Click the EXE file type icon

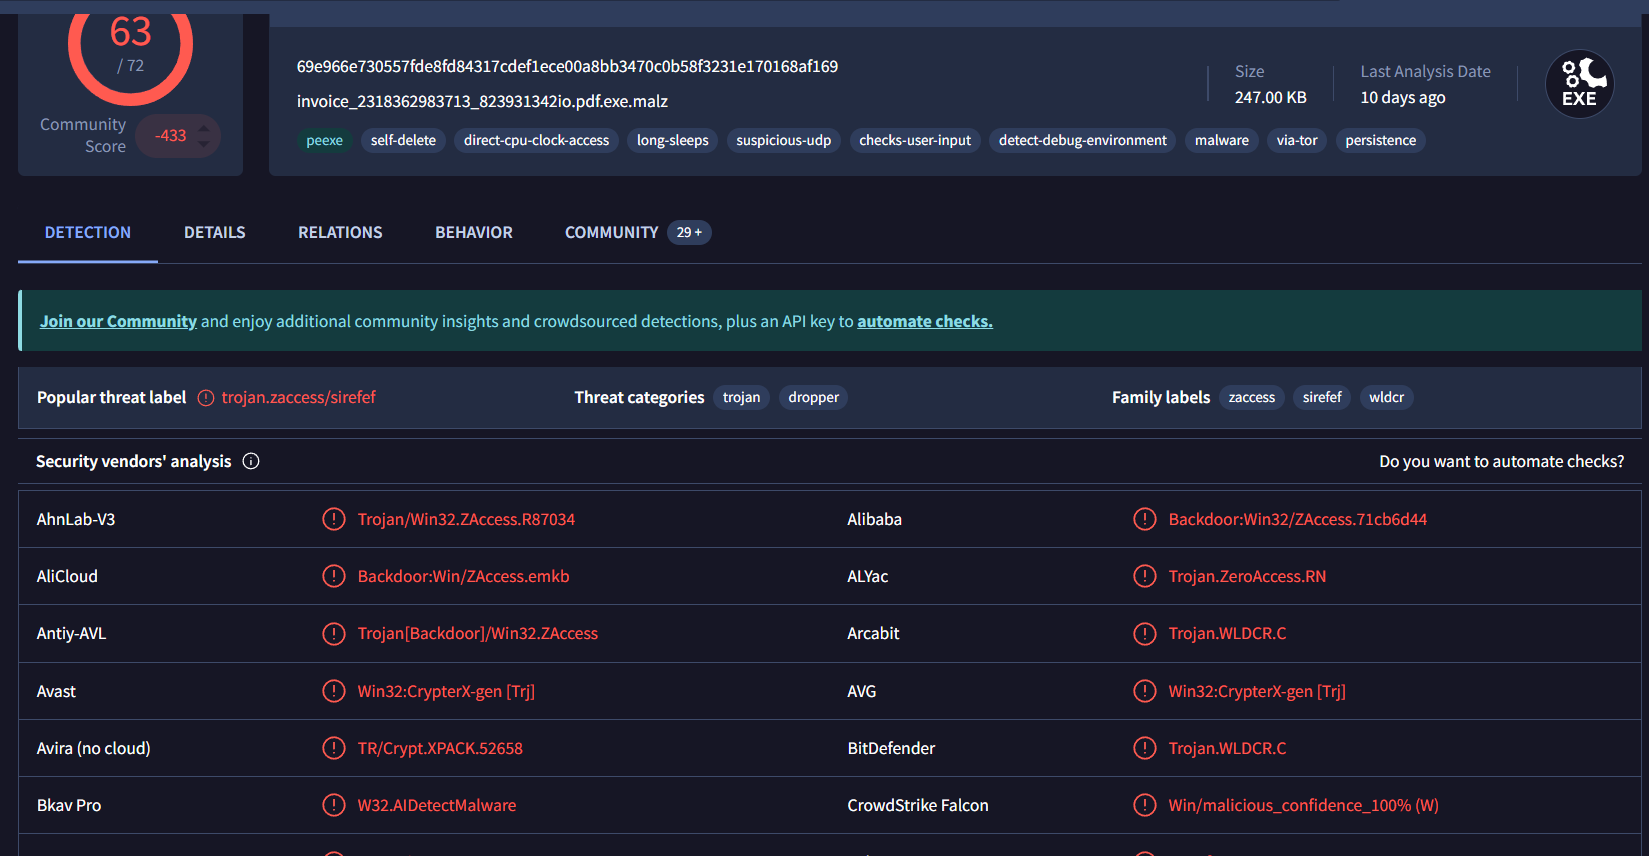point(1579,84)
